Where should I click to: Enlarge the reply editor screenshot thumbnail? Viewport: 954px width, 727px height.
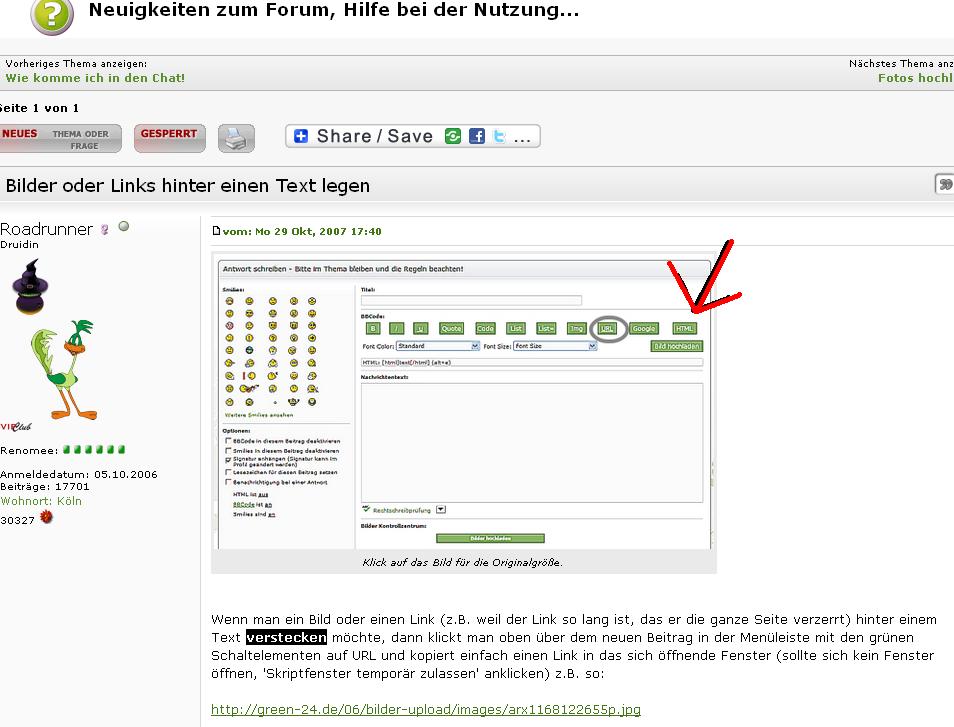[x=463, y=402]
